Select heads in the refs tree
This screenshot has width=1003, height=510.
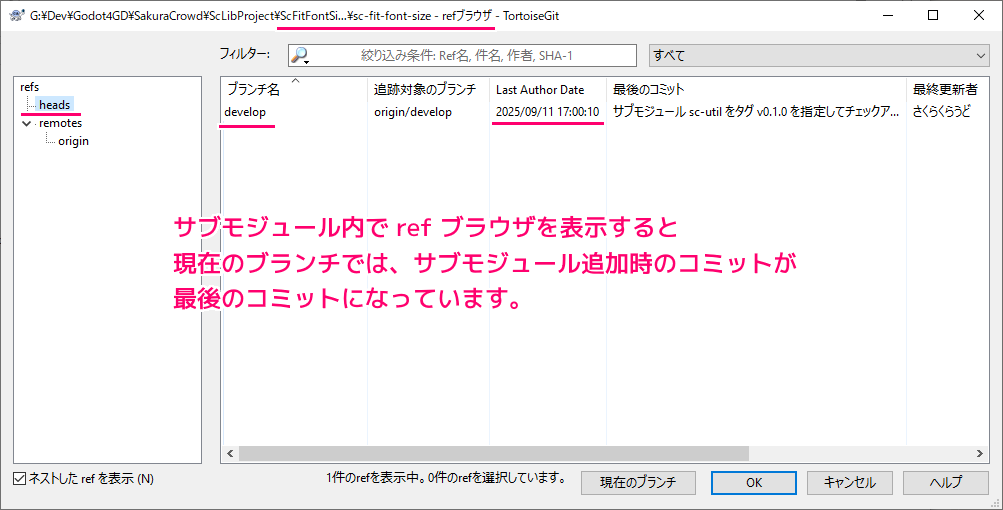54,105
